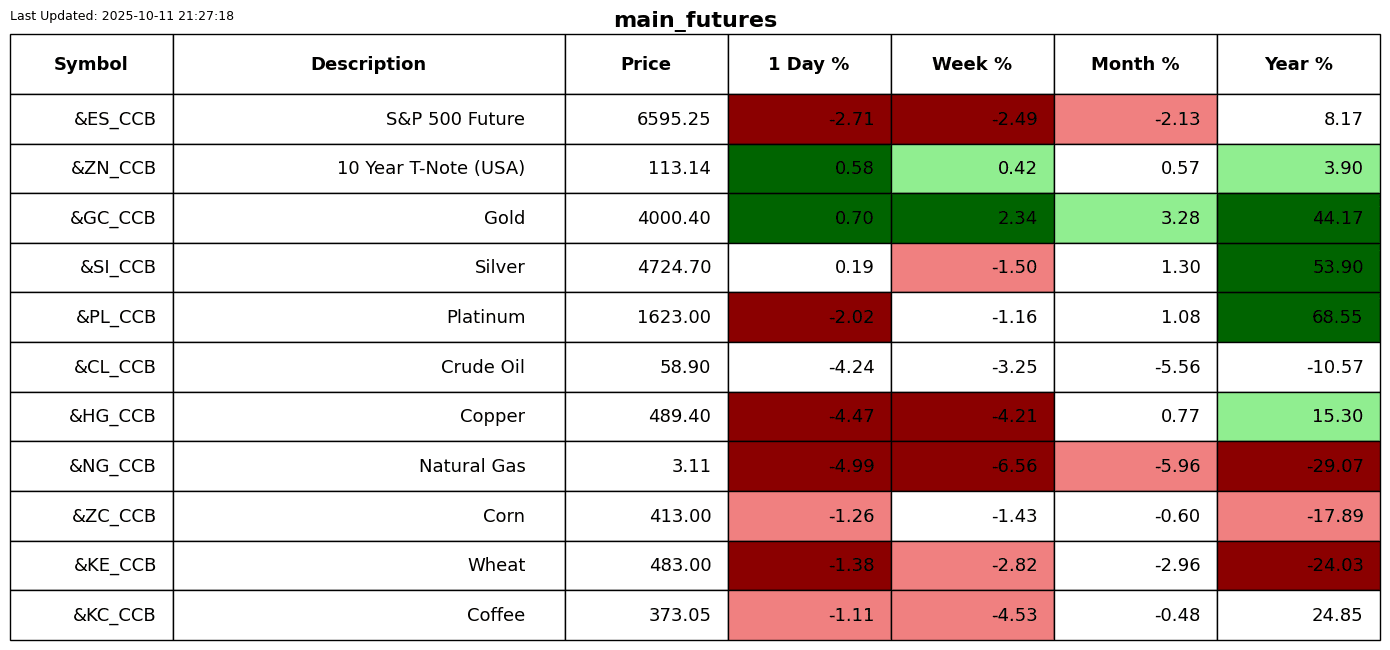Select the Crude Oil price 58.90
Screen dimensions: 1390x650
[x=684, y=368]
